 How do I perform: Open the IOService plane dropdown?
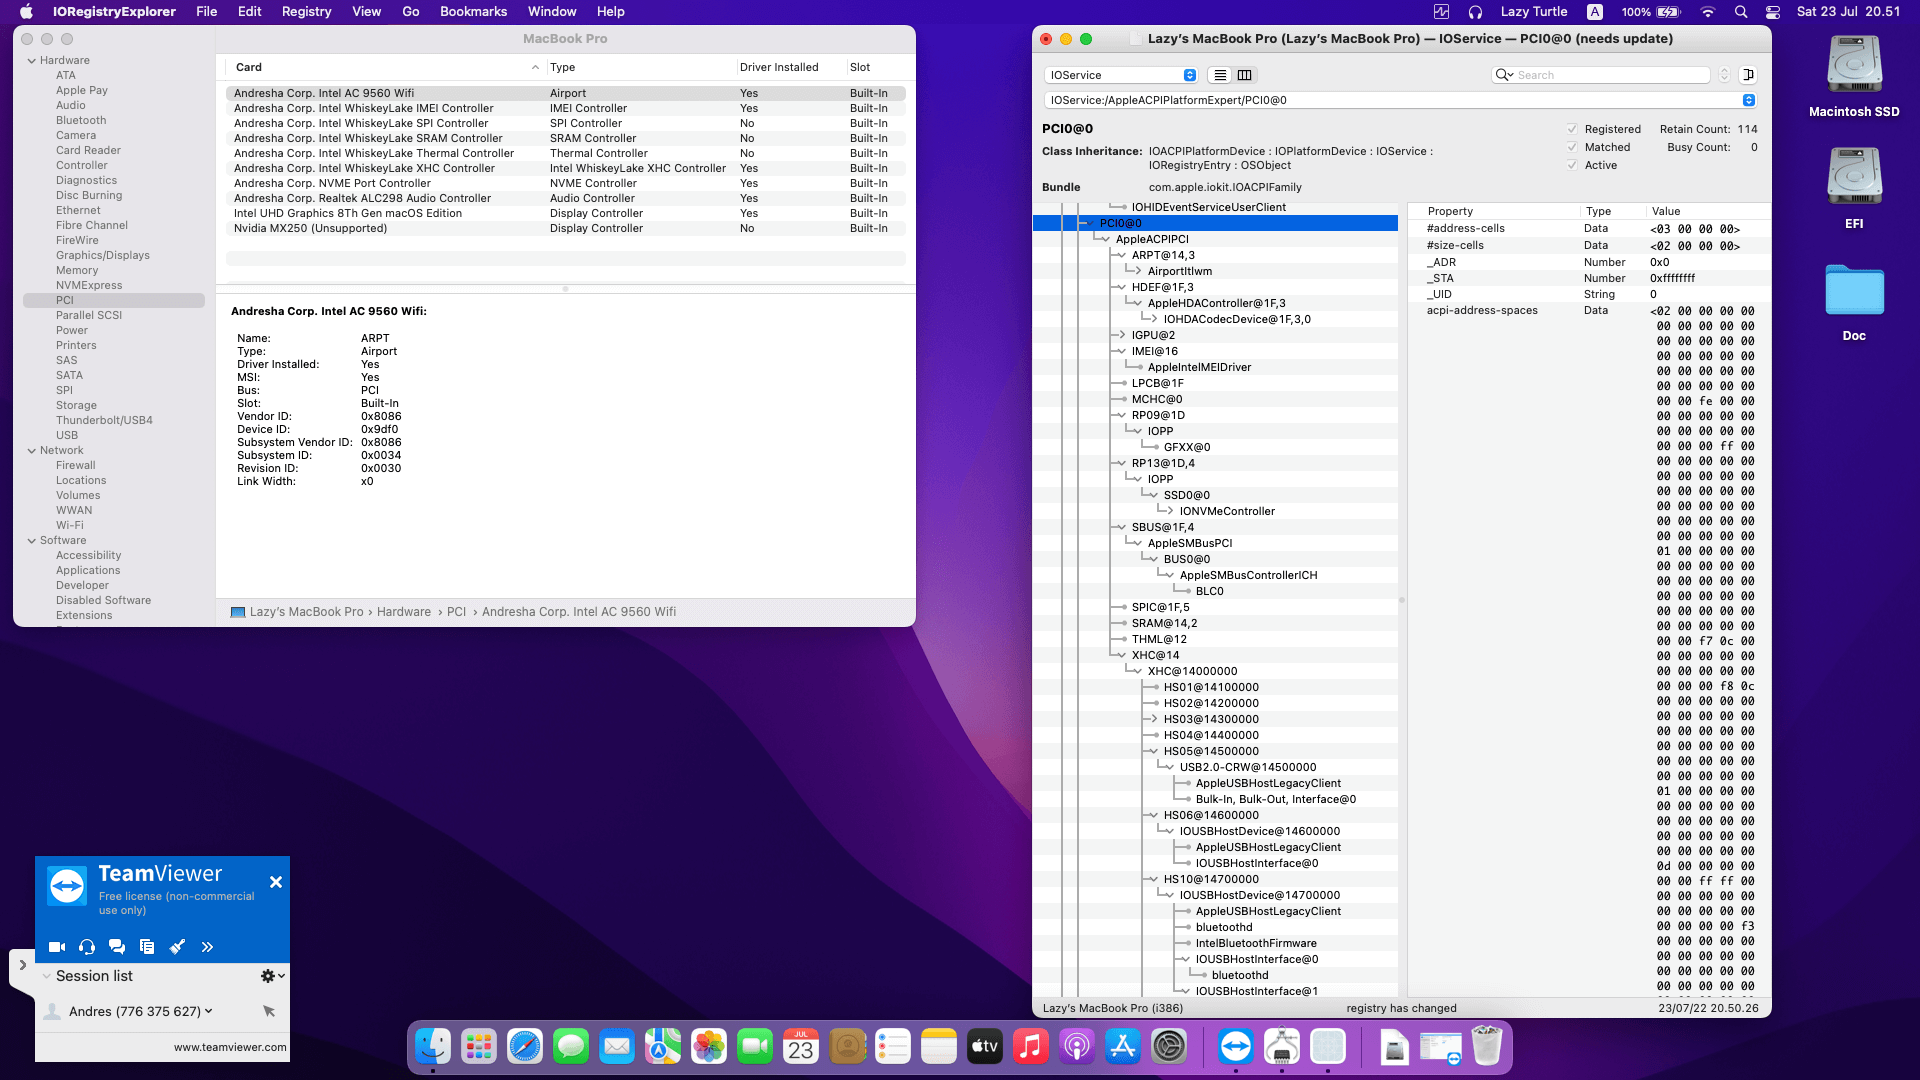[1121, 75]
